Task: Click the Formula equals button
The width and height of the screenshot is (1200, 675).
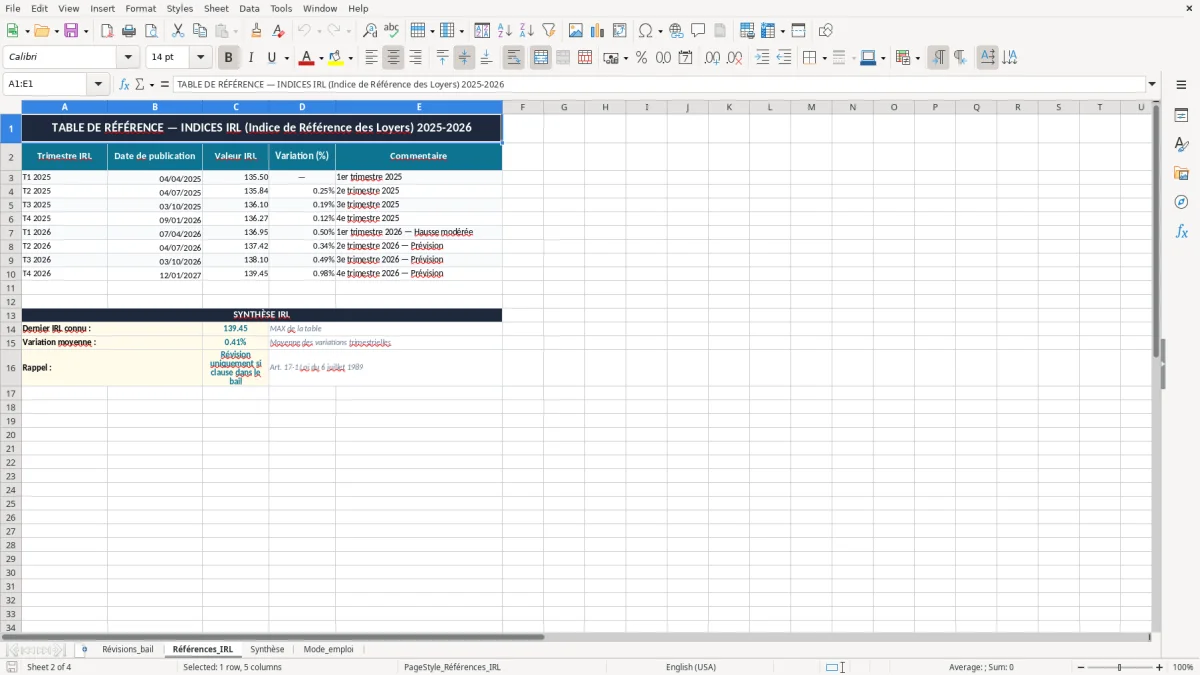Action: (x=165, y=84)
